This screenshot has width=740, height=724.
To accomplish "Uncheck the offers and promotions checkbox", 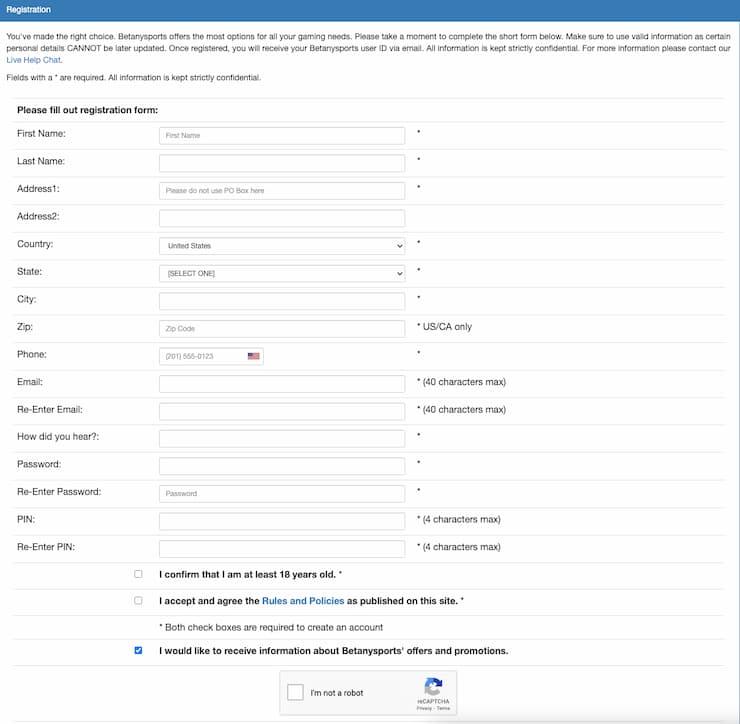I will (x=138, y=650).
